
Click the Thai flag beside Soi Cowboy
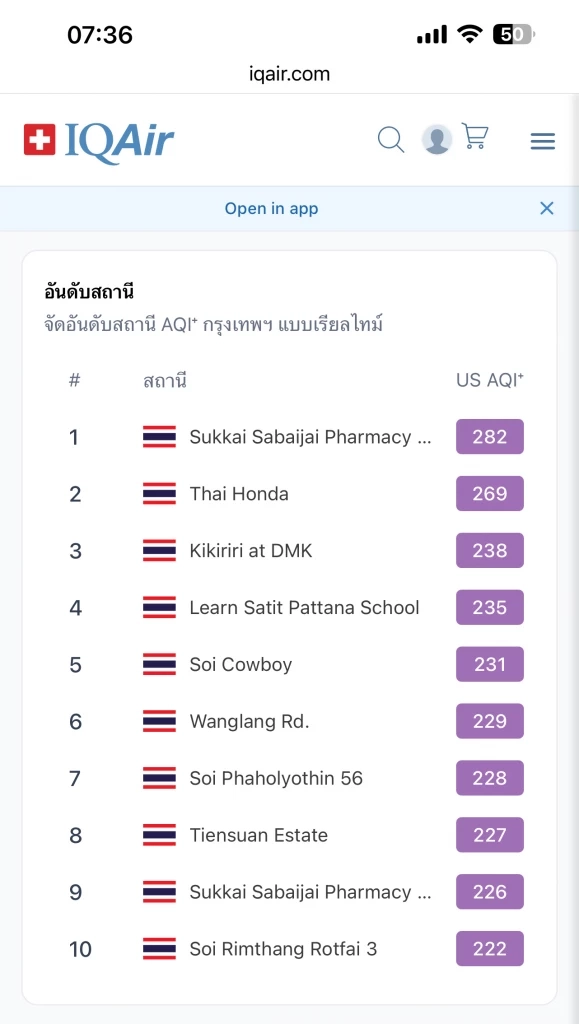click(x=158, y=664)
